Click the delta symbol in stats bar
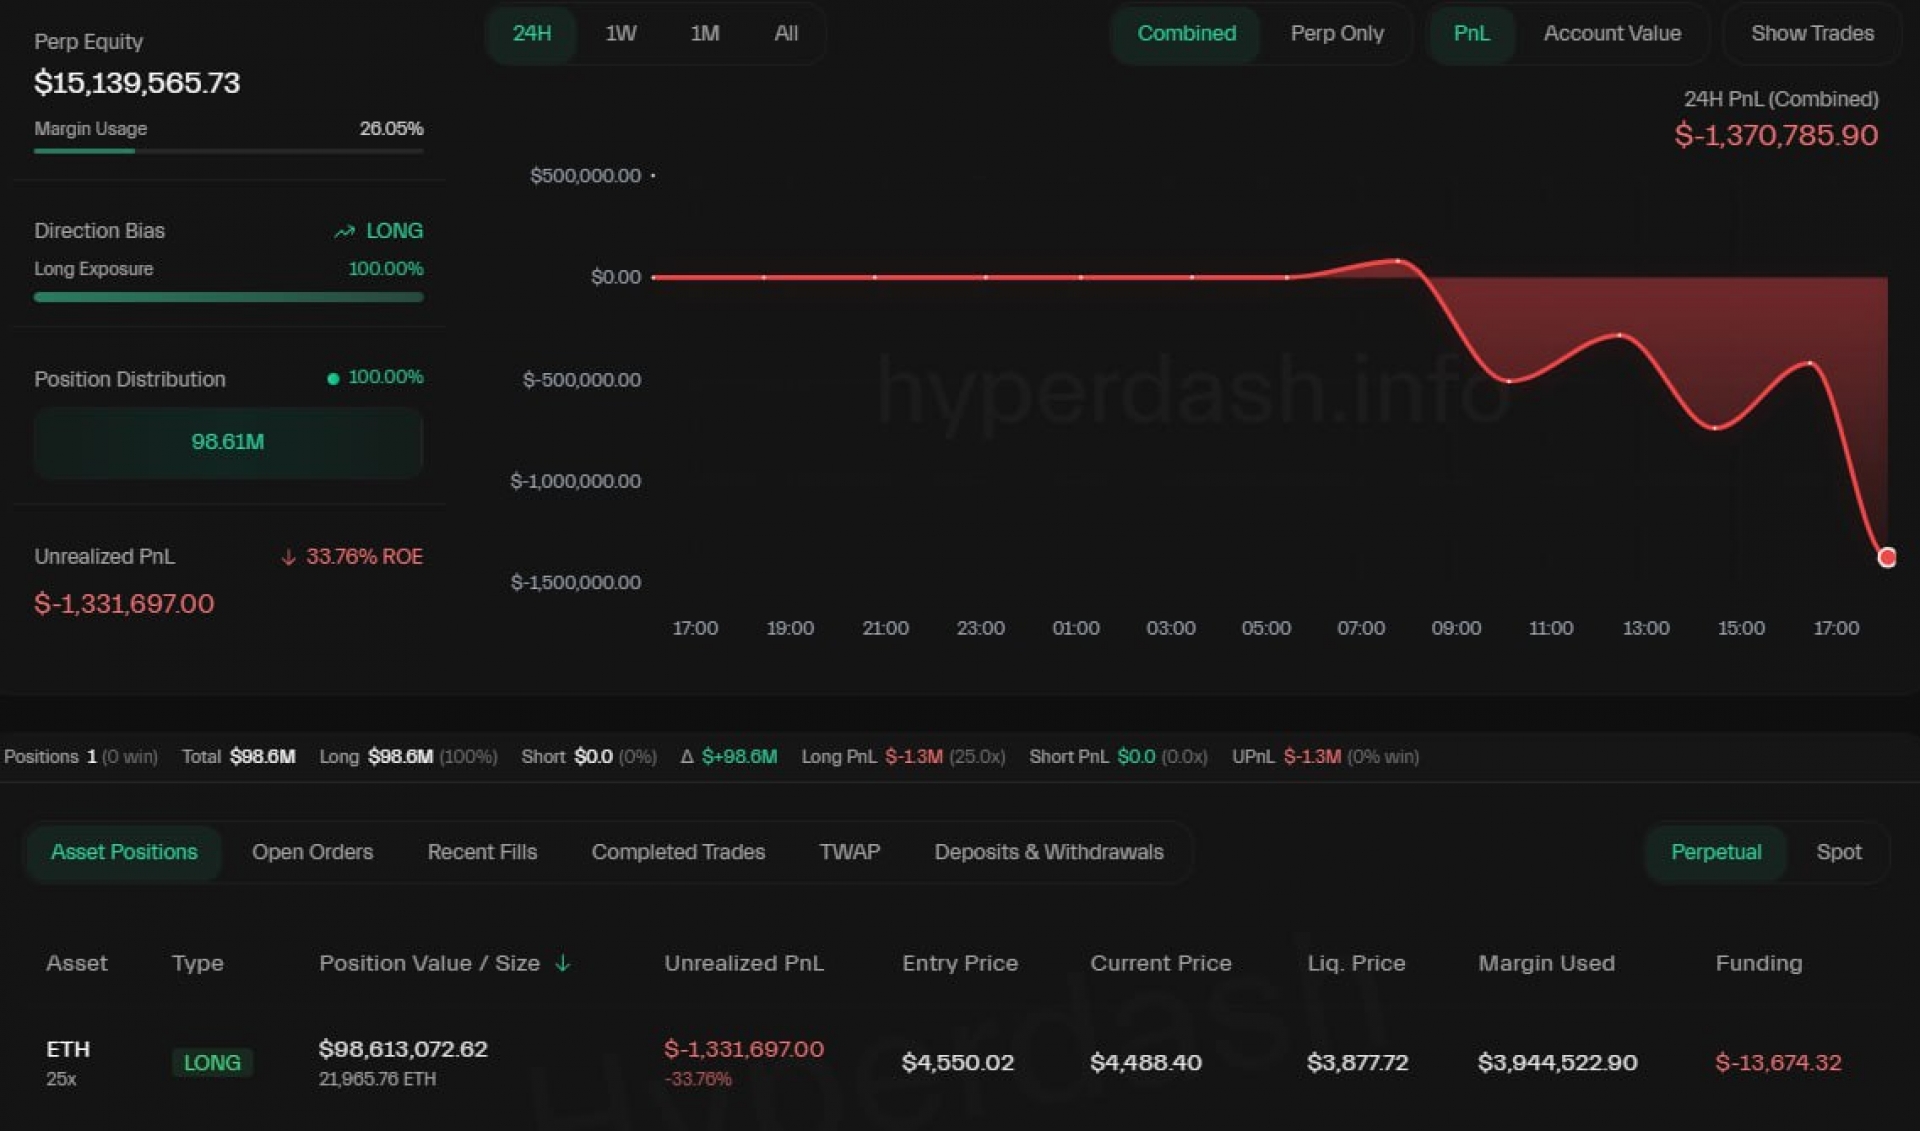The width and height of the screenshot is (1920, 1131). point(687,757)
